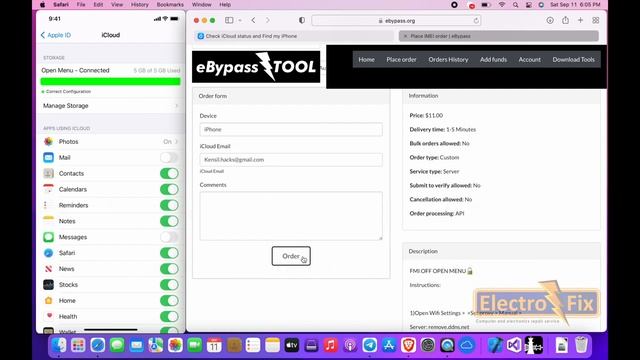The height and width of the screenshot is (360, 640).
Task: Open Trash in the Dock
Action: click(581, 345)
